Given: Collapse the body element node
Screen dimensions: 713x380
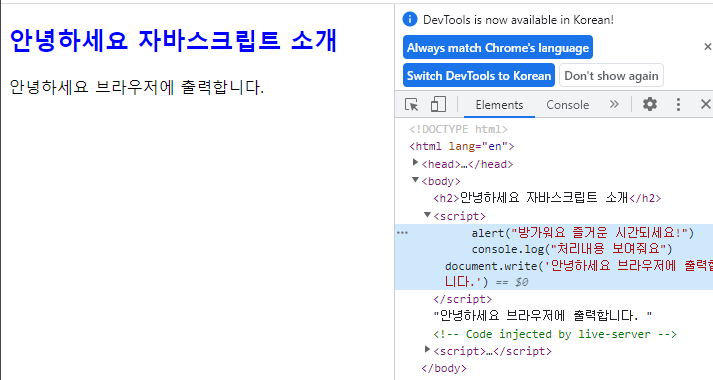Looking at the screenshot, I should coord(415,180).
